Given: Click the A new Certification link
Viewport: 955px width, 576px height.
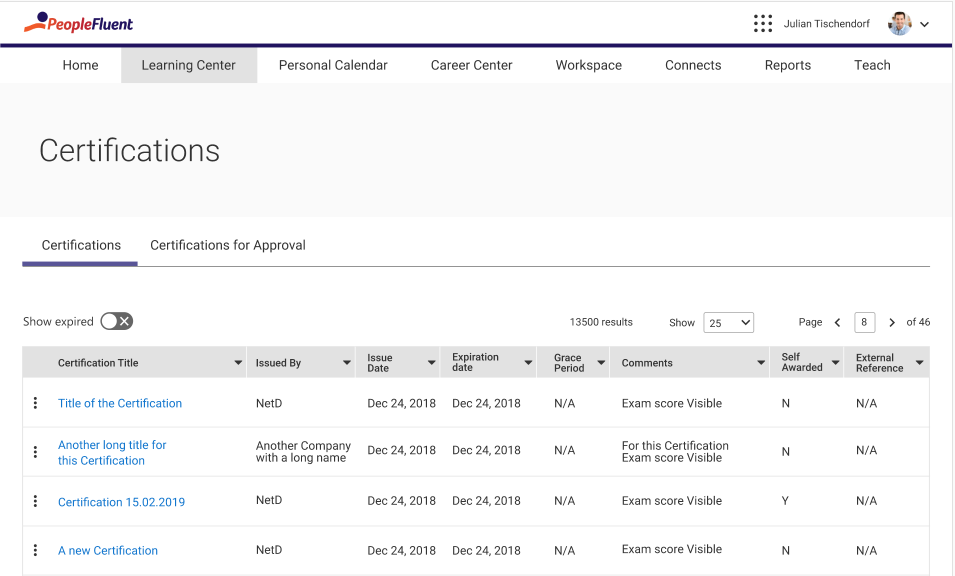Looking at the screenshot, I should pyautogui.click(x=108, y=550).
